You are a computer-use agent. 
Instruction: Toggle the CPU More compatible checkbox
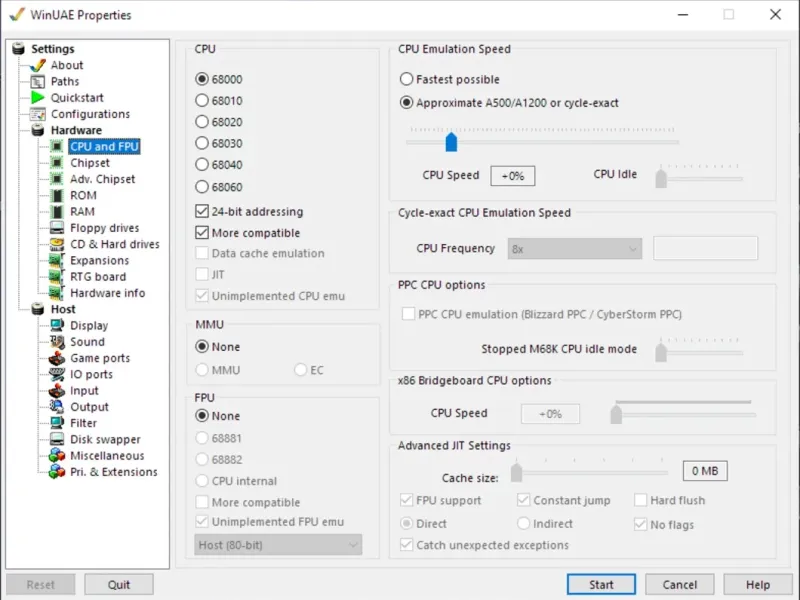coord(202,233)
